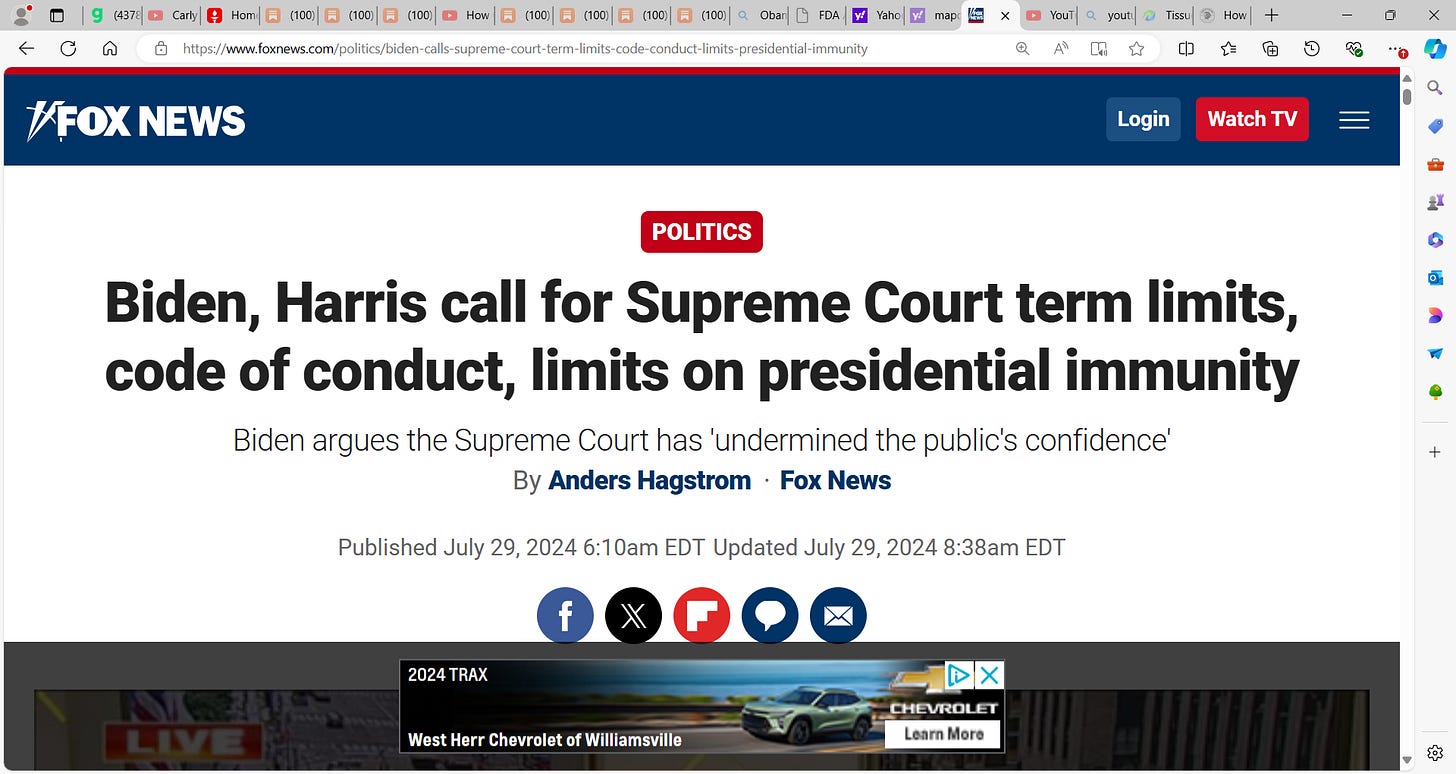
Task: Open sidebar Shopping tag icon
Action: [1435, 126]
